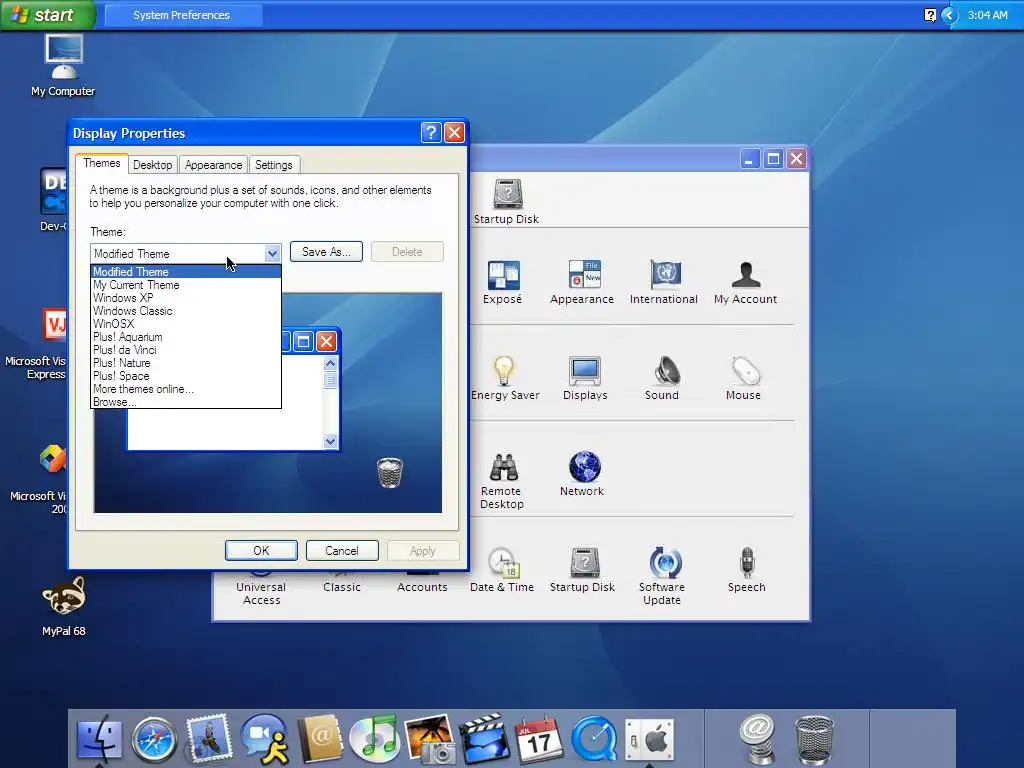Viewport: 1024px width, 768px height.
Task: Open Energy Saver preferences
Action: tap(505, 378)
